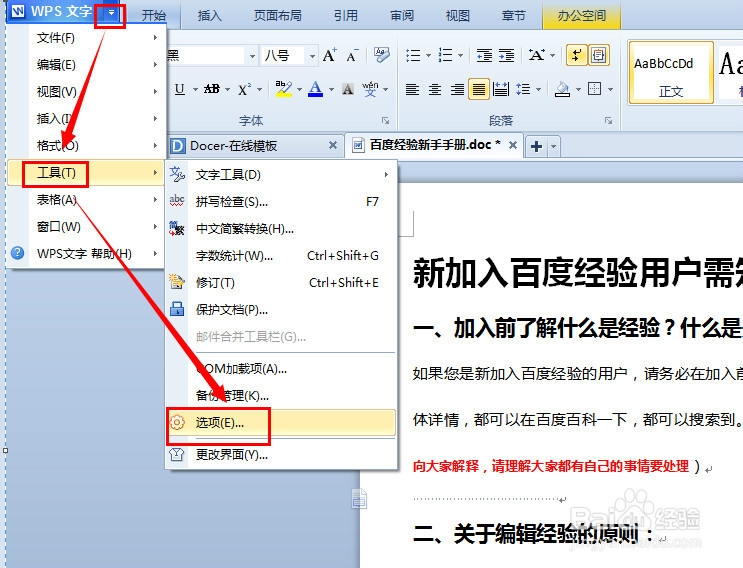Open line spacing options
This screenshot has width=743, height=568.
523,89
